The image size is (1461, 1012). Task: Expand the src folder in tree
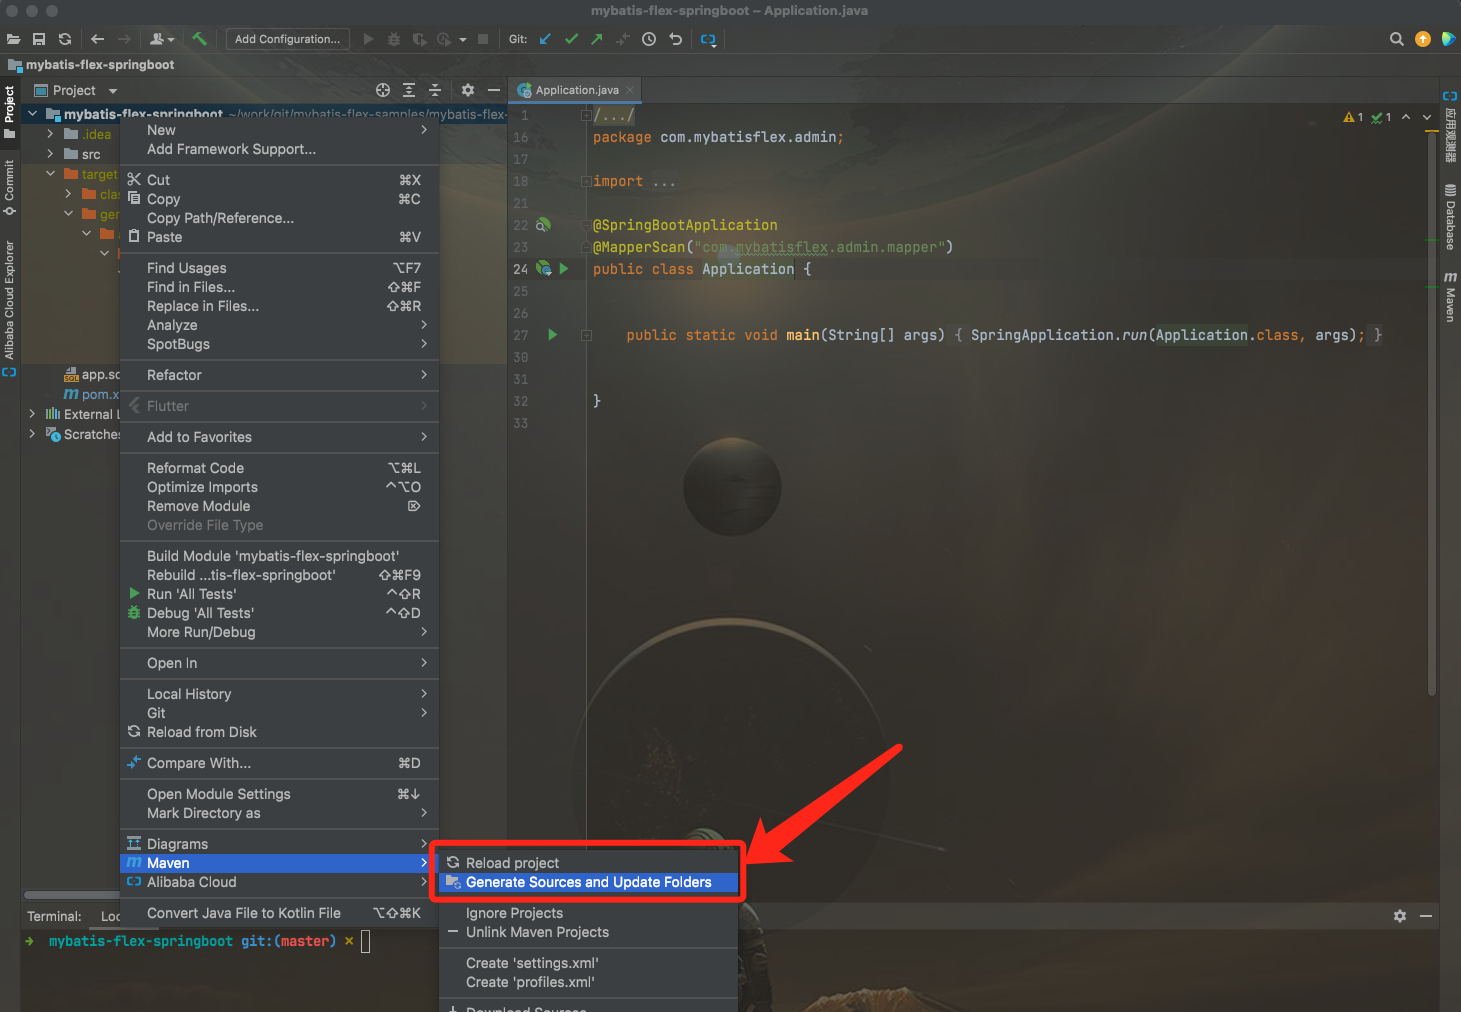point(50,154)
